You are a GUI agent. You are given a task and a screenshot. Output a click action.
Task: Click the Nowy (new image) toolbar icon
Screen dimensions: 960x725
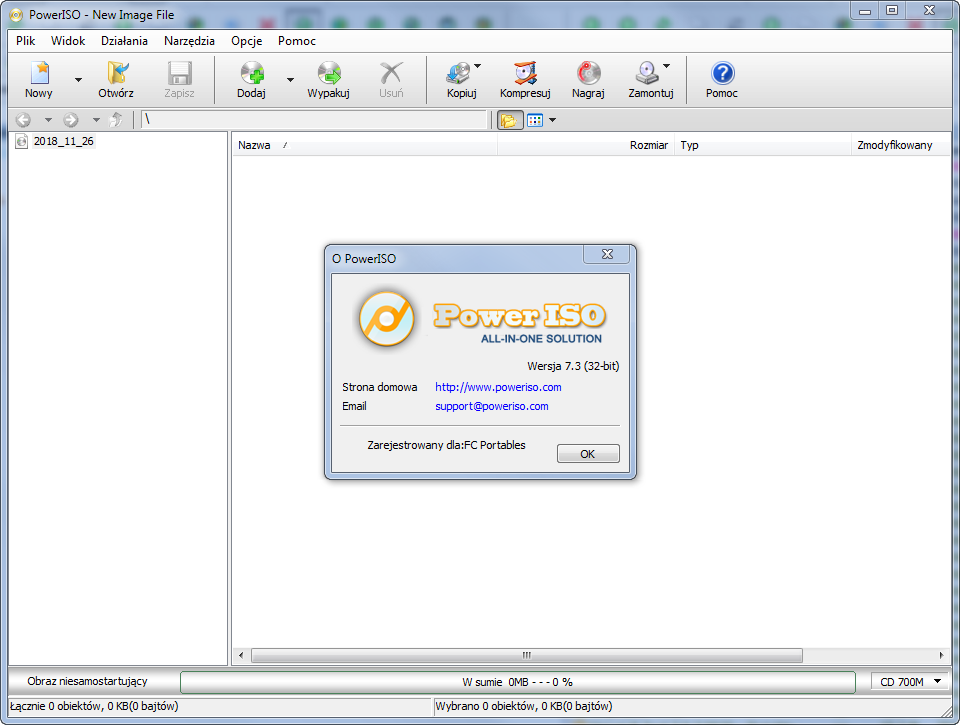click(x=39, y=73)
